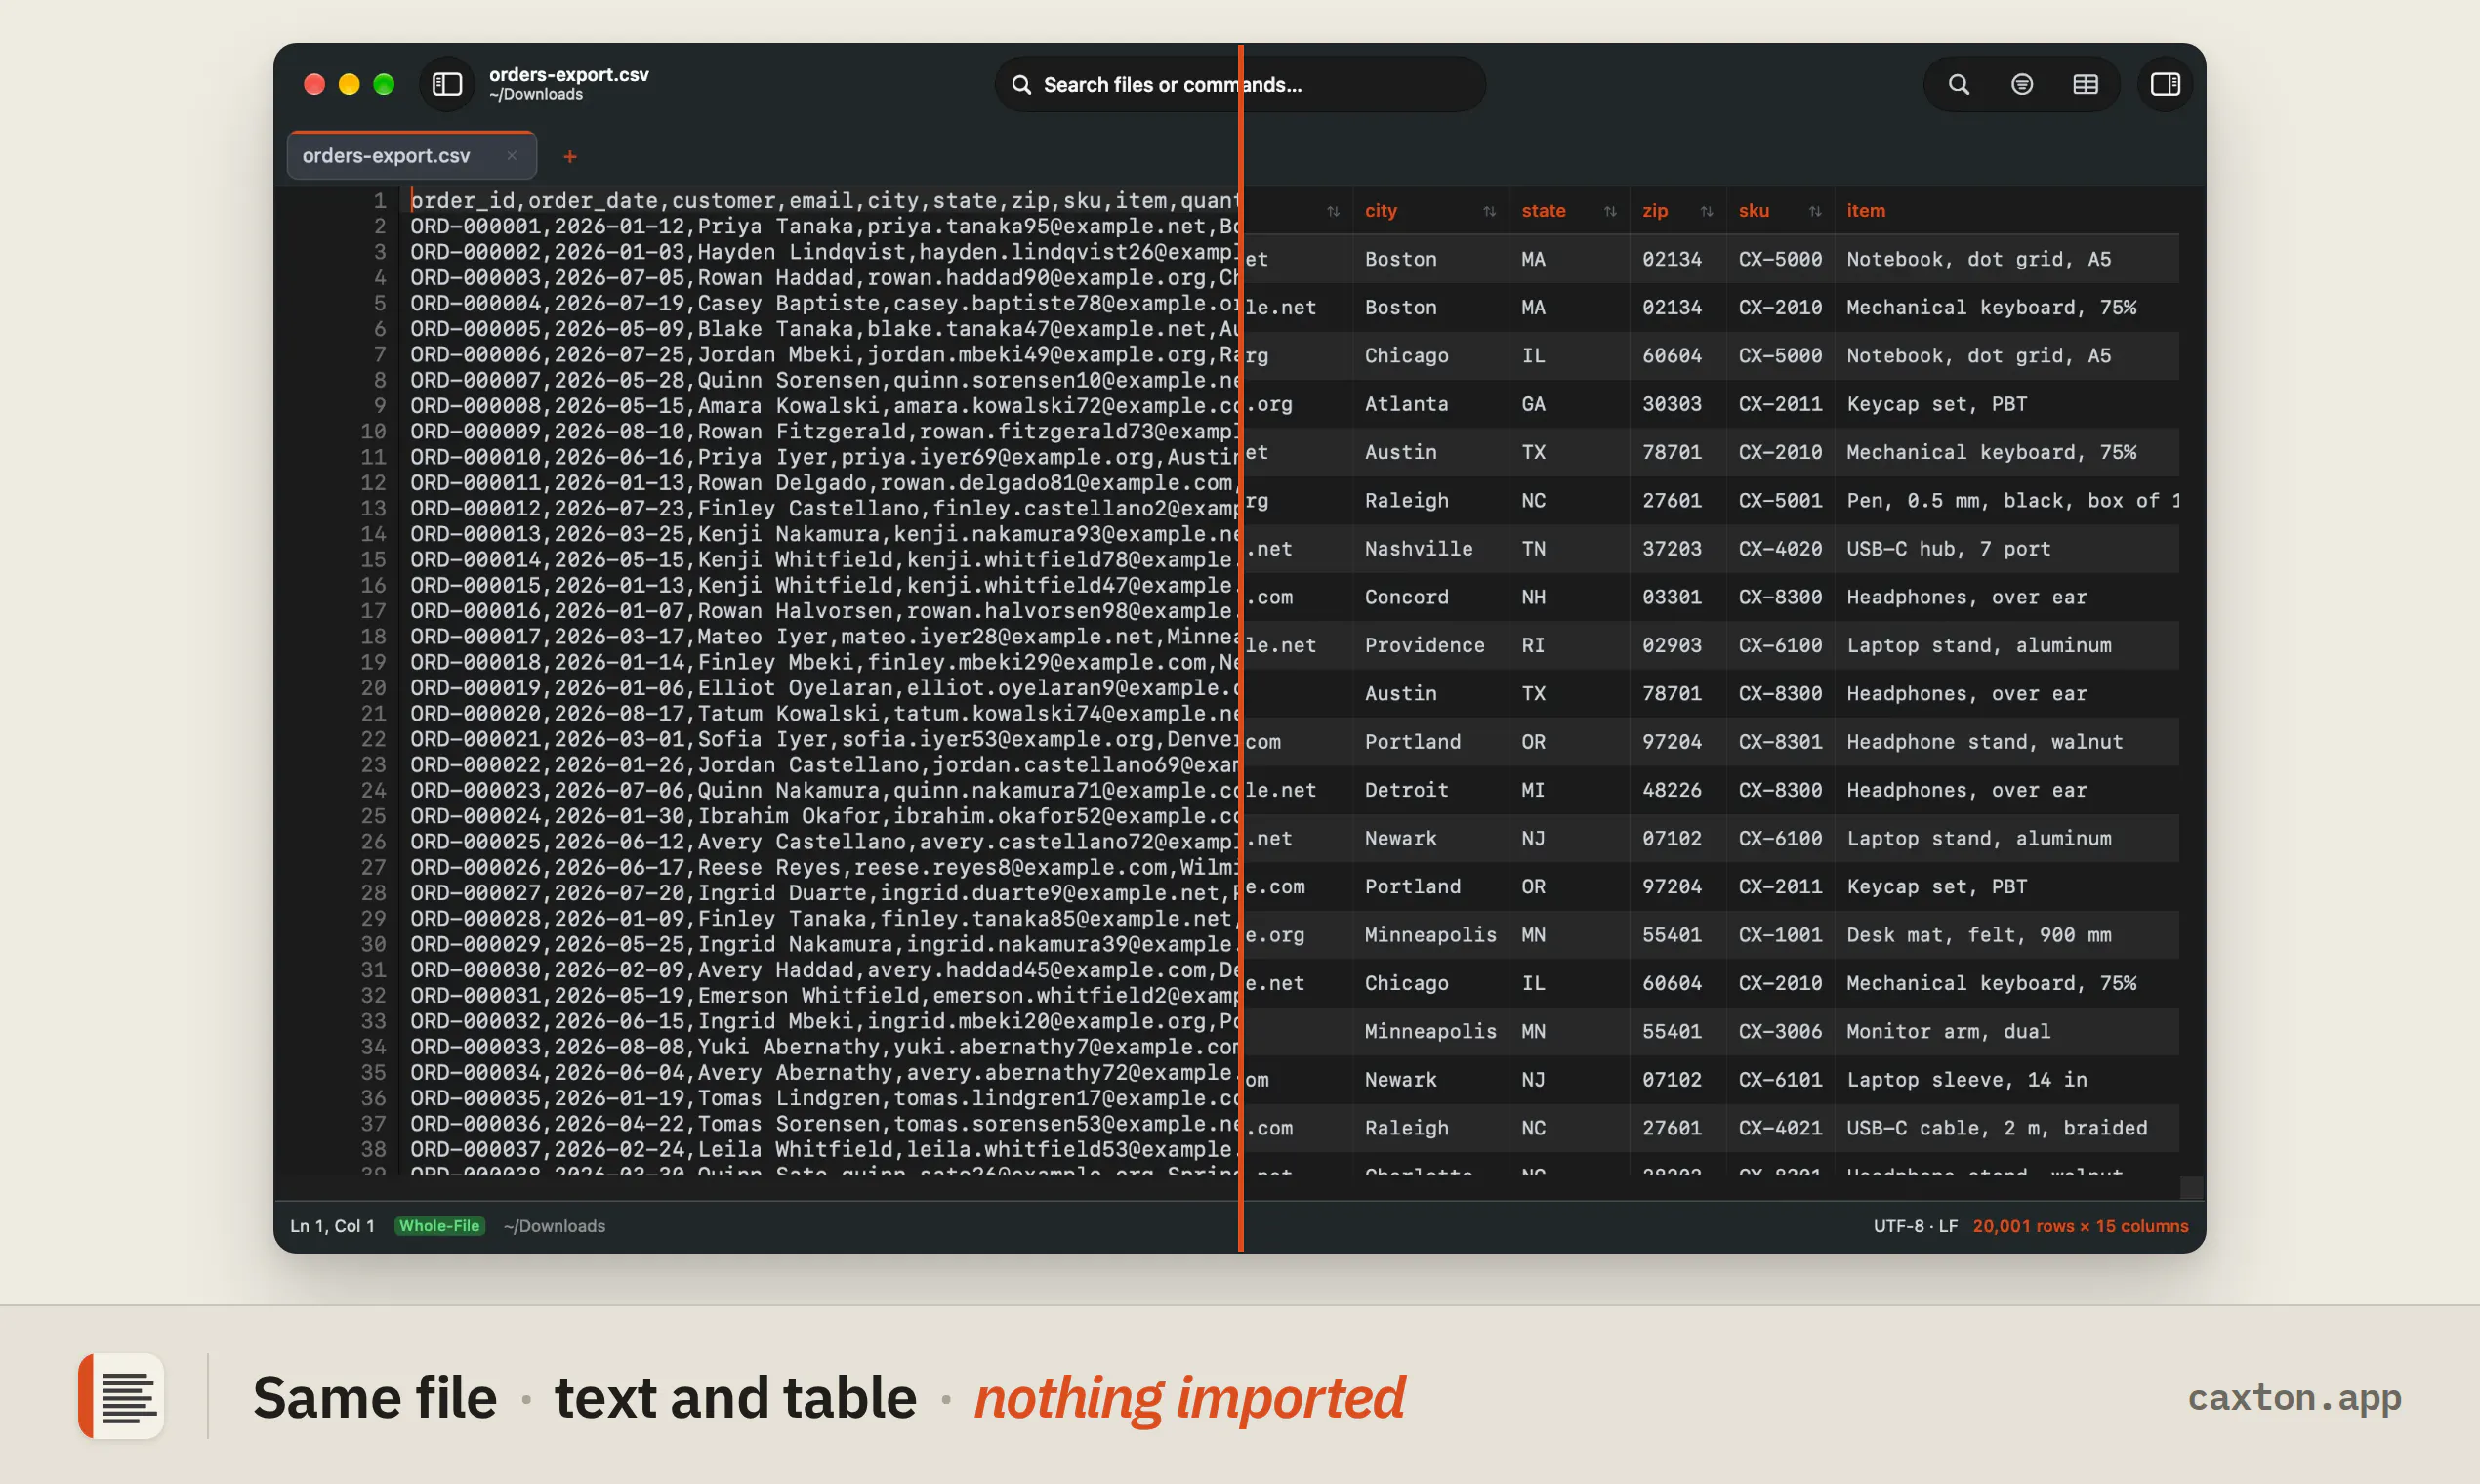Sort by the sku column arrows
This screenshot has height=1484, width=2480.
tap(1814, 211)
